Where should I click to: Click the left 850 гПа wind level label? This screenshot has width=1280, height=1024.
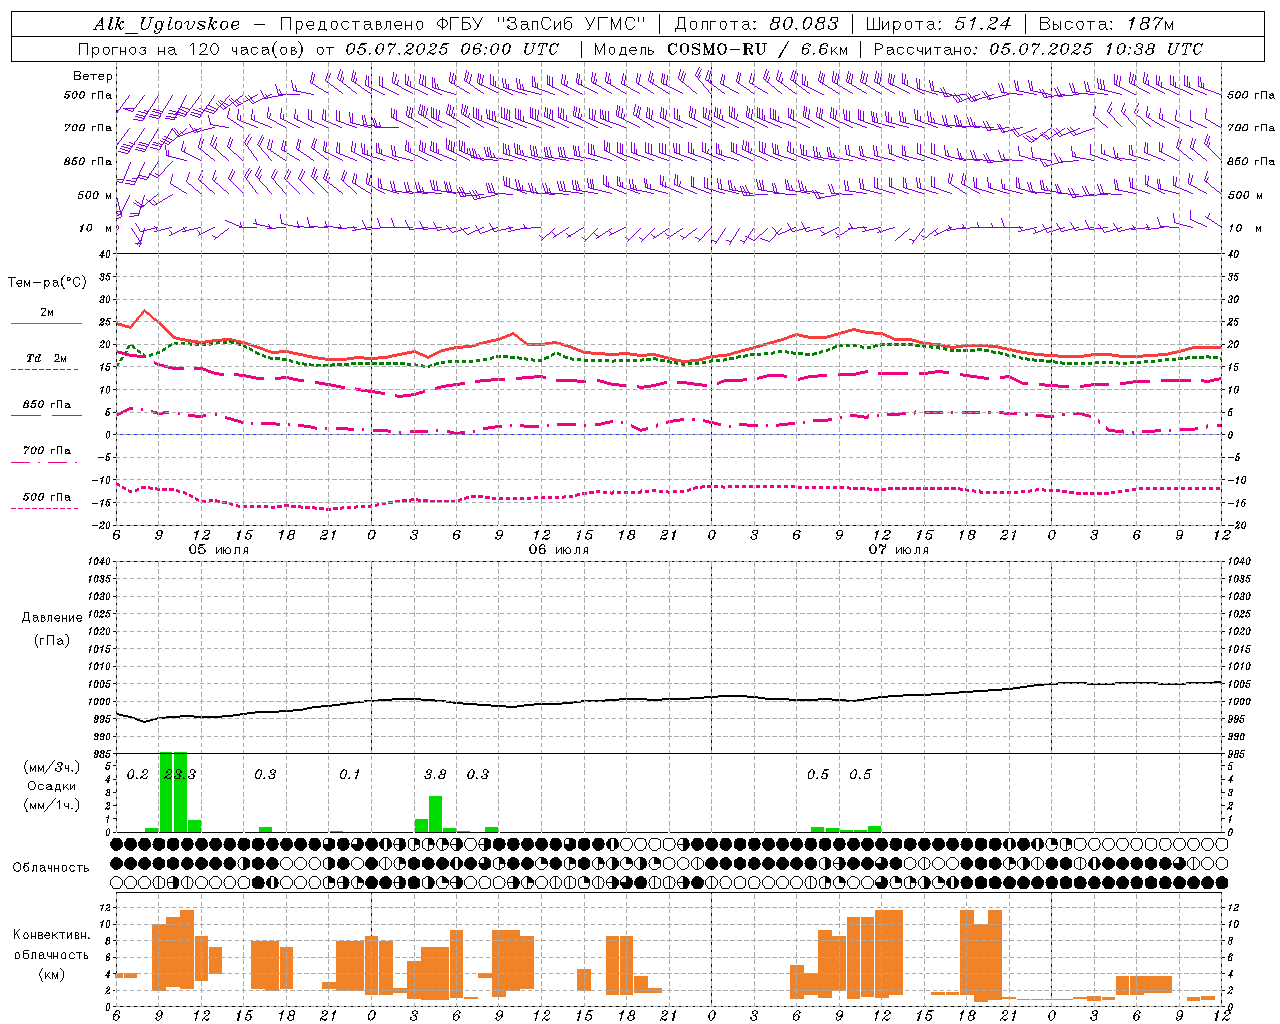pos(88,161)
